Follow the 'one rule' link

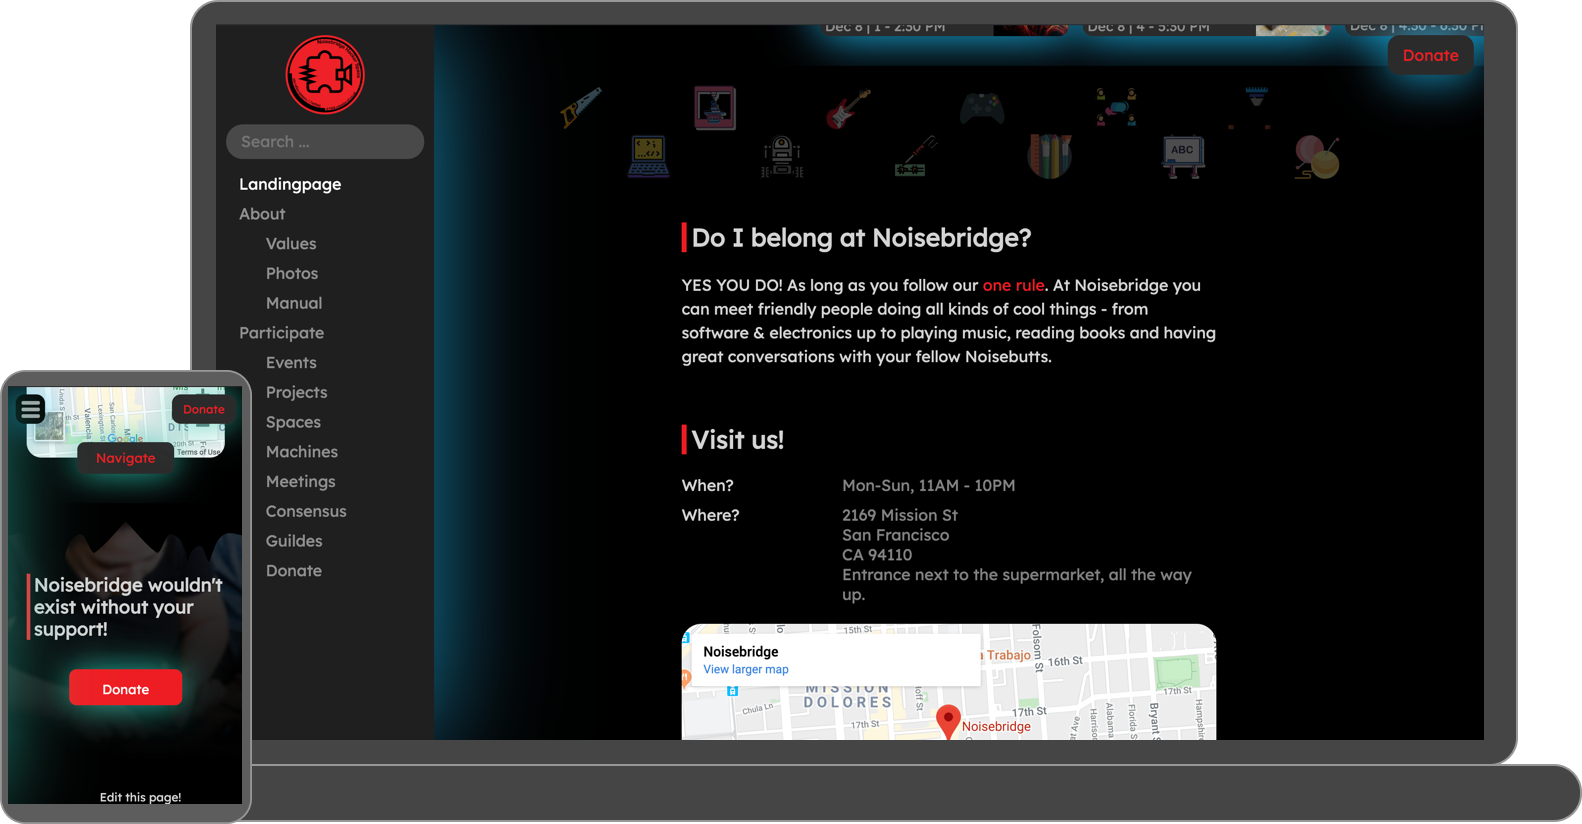(x=1013, y=285)
